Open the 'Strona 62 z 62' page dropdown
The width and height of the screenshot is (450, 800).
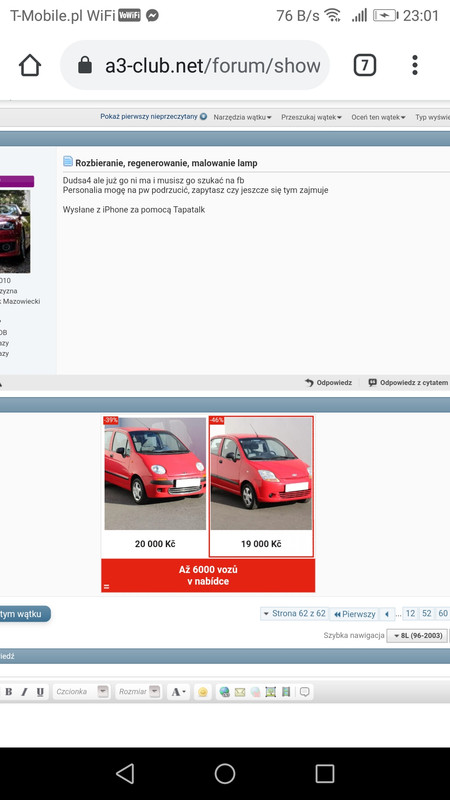click(x=294, y=614)
